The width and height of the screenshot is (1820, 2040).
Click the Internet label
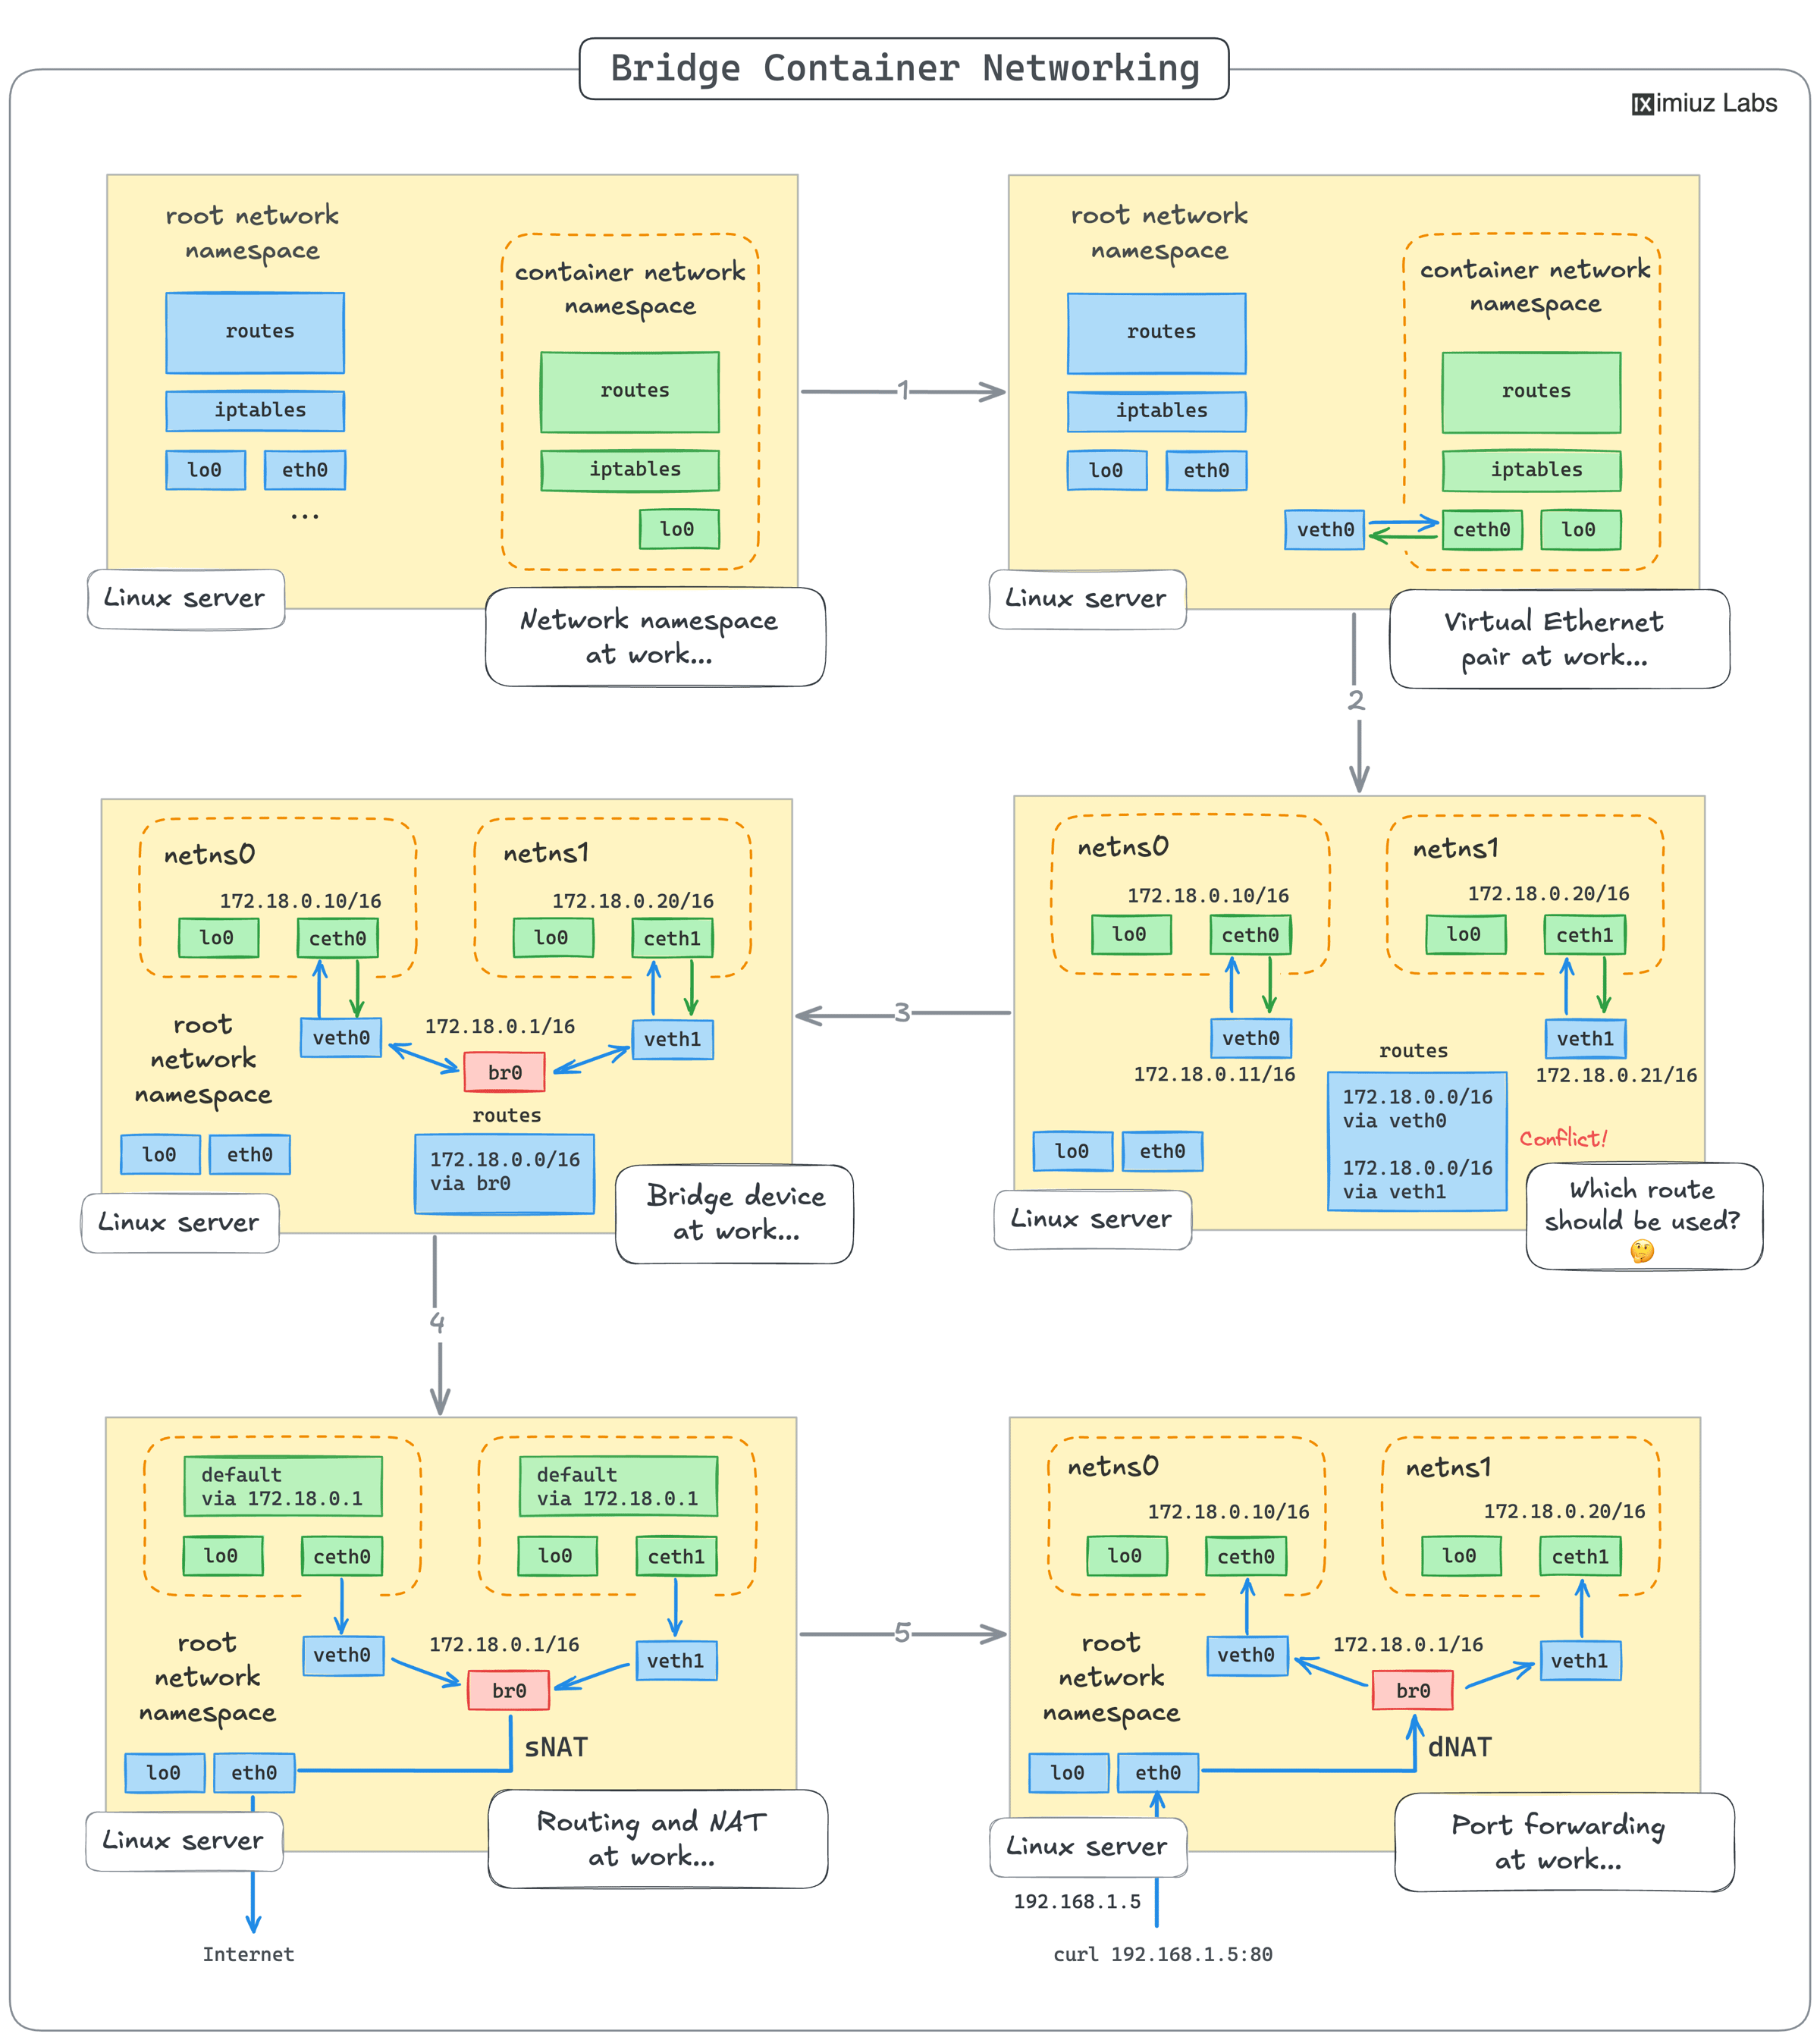248,1954
